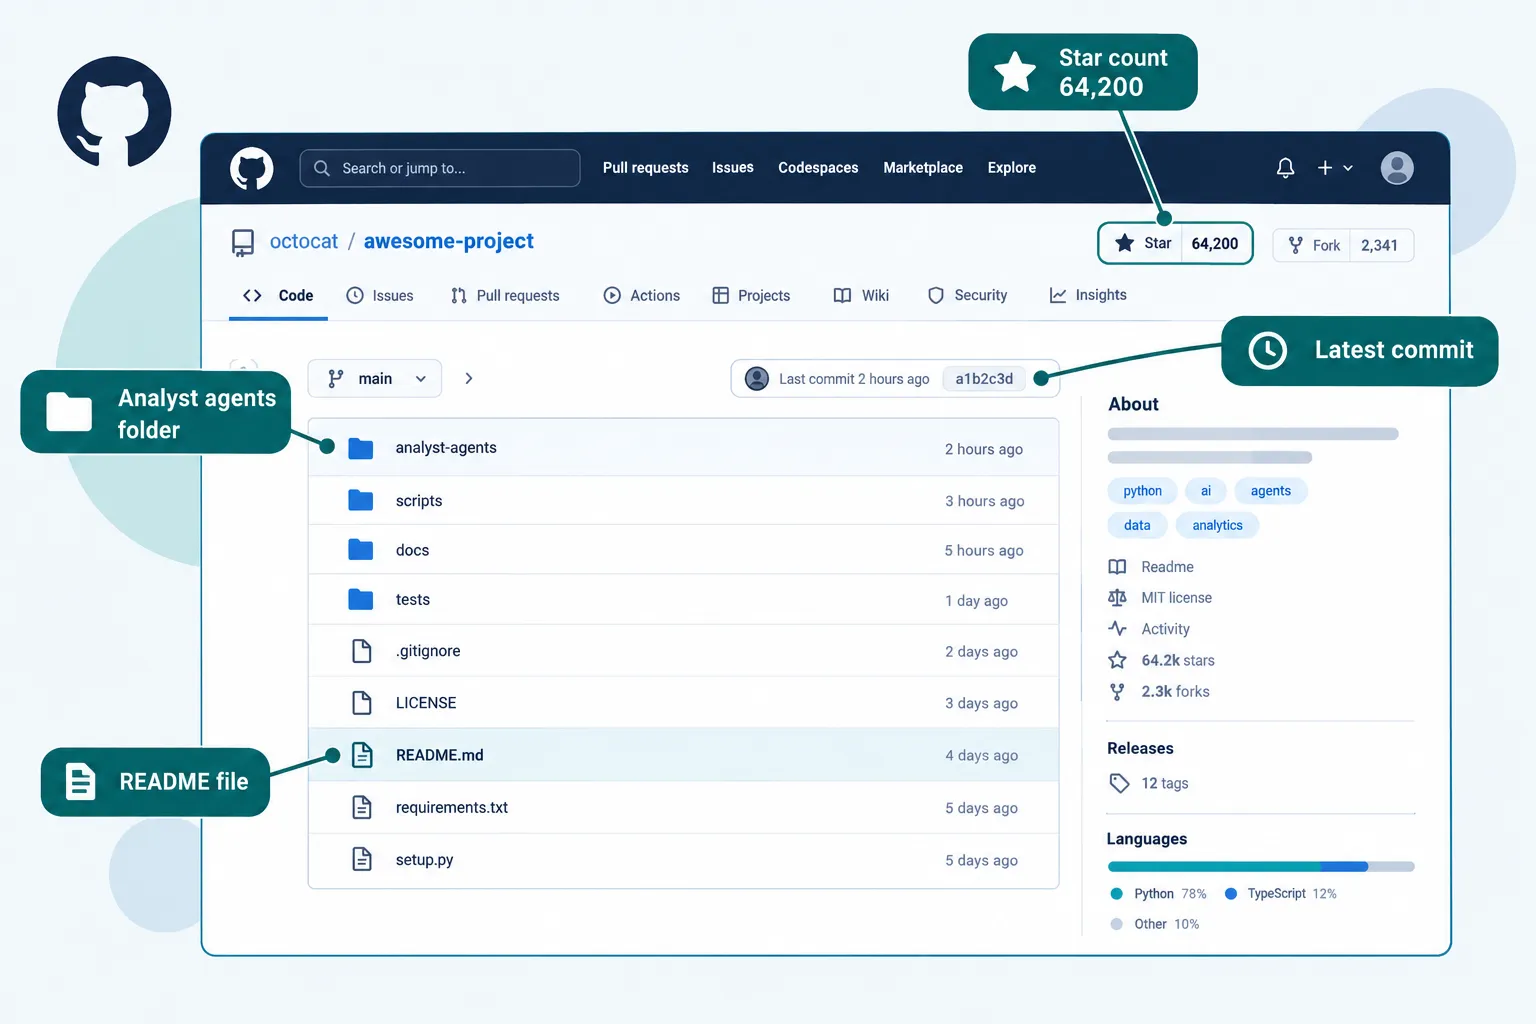
Task: Click the committer avatar beside Last commit
Action: click(757, 379)
